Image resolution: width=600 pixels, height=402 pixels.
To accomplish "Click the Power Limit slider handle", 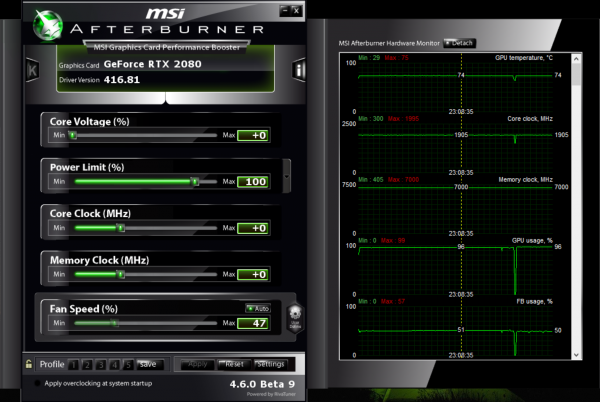I will 195,181.
